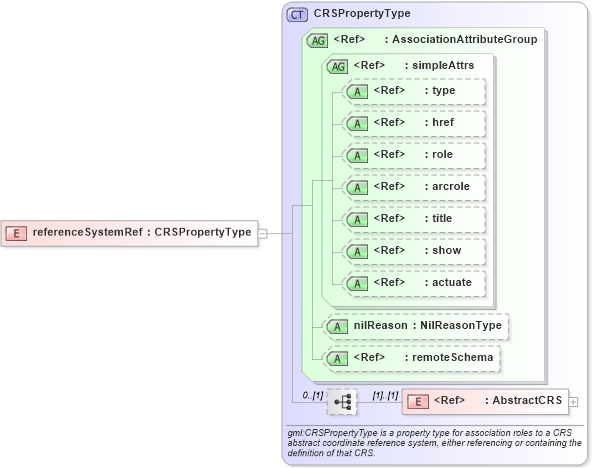The width and height of the screenshot is (592, 468).
Task: Select the remoteSchema attribute name
Action: [x=452, y=357]
